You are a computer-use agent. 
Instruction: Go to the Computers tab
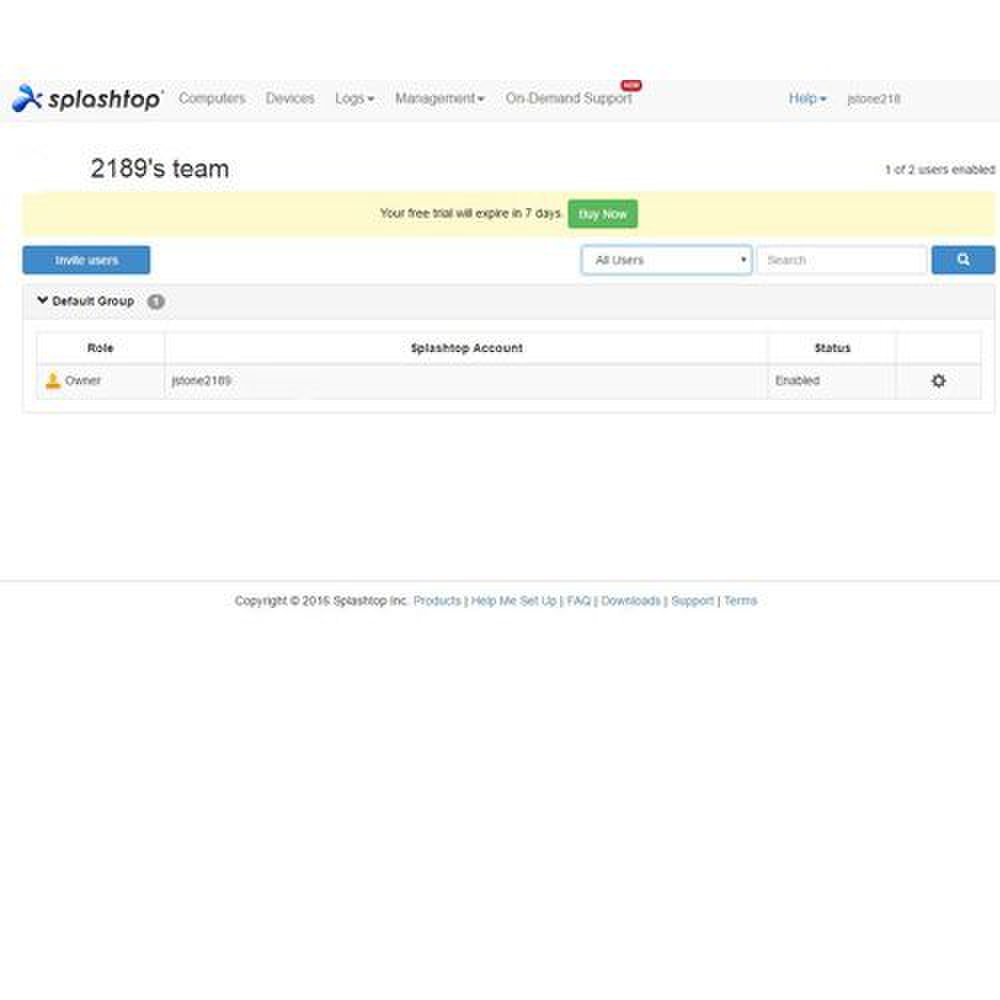point(212,99)
